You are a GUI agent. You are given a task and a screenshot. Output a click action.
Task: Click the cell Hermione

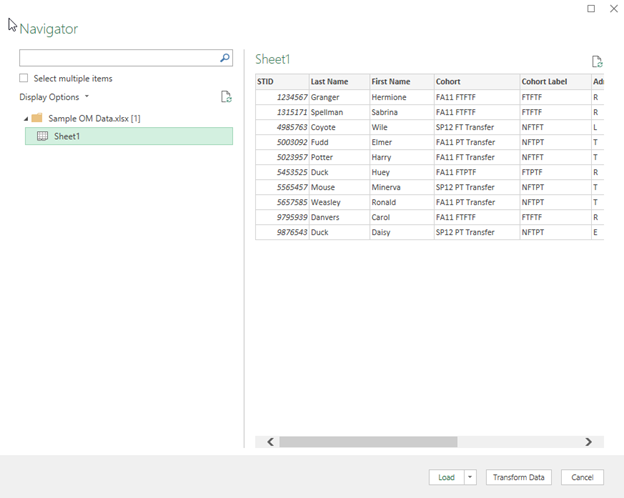pos(402,97)
